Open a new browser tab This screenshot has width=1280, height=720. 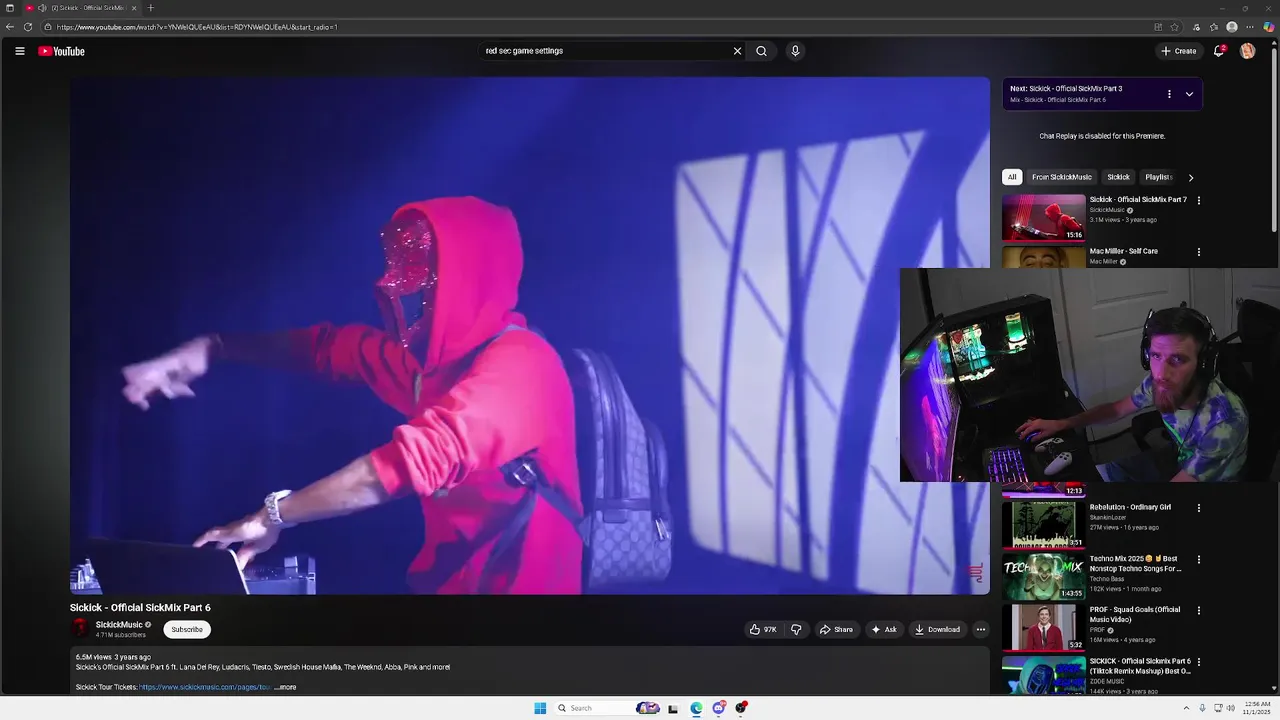[x=151, y=8]
